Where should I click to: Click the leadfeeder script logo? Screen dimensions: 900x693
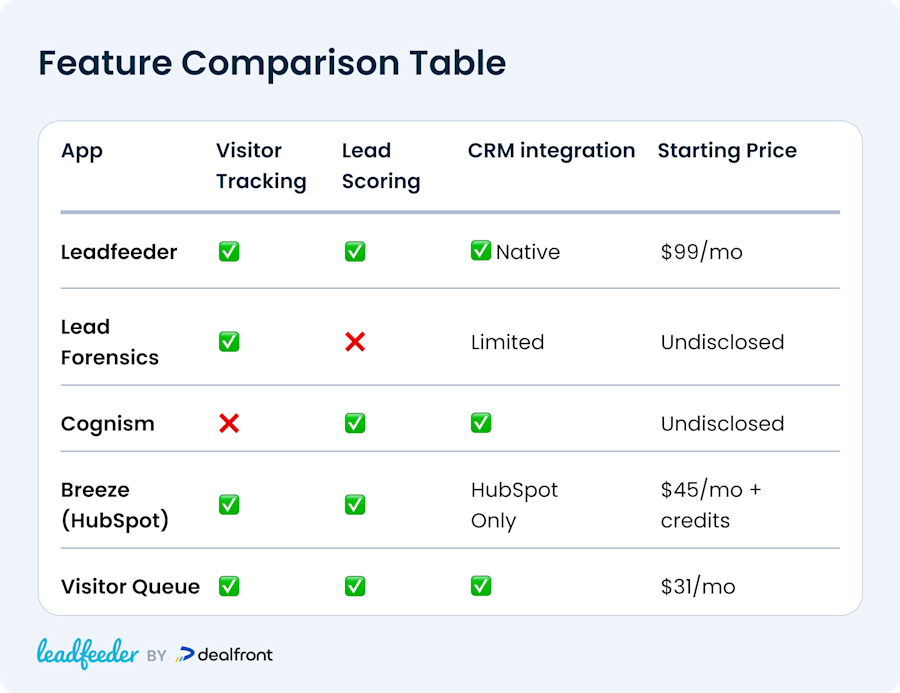coord(88,653)
